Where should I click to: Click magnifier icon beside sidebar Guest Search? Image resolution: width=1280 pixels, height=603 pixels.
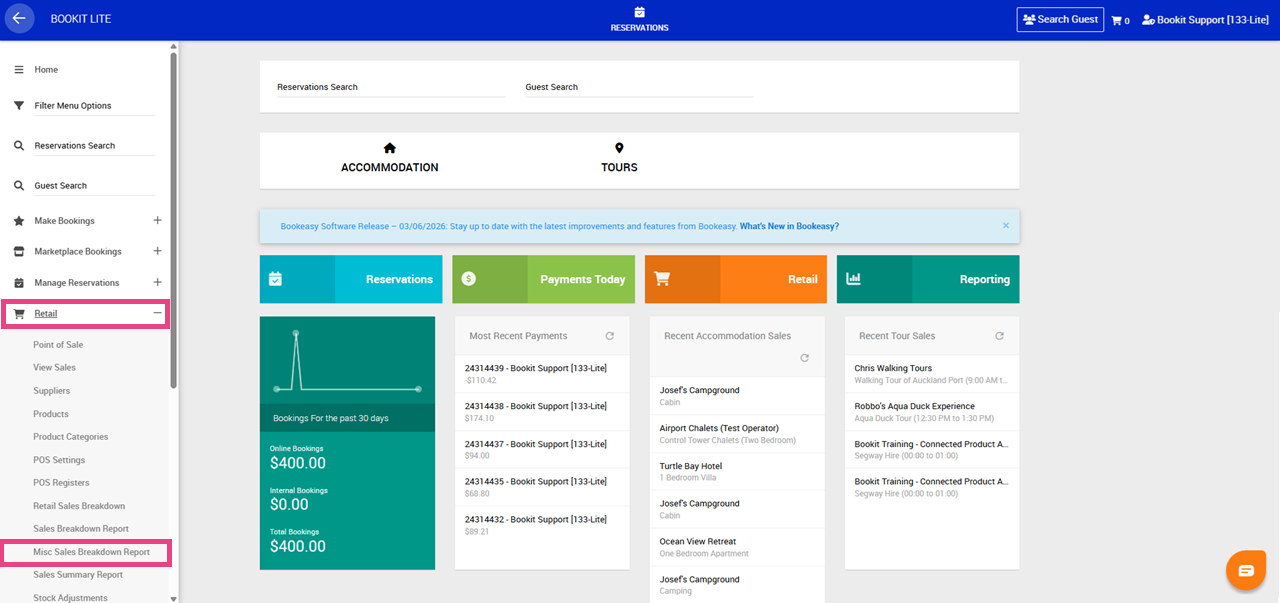(19, 185)
